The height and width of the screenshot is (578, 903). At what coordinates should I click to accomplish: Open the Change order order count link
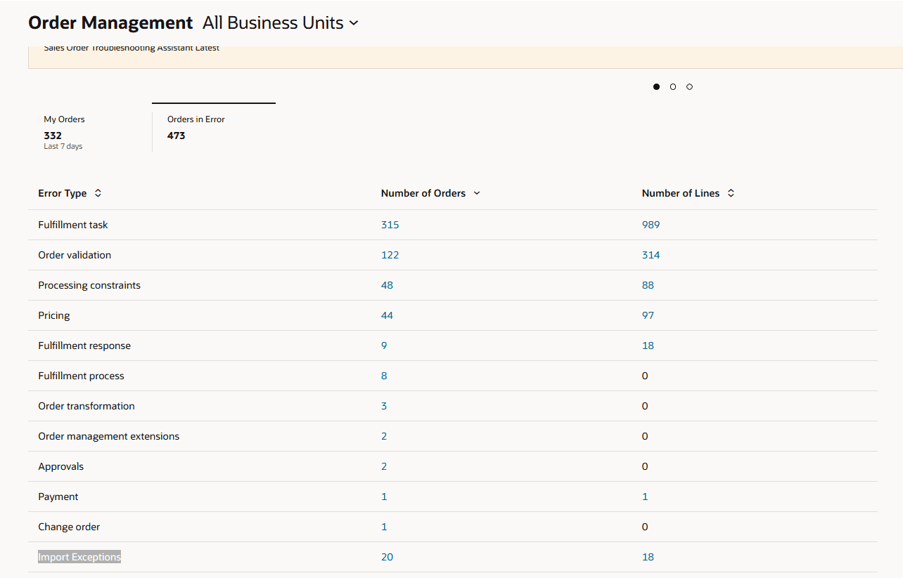384,527
